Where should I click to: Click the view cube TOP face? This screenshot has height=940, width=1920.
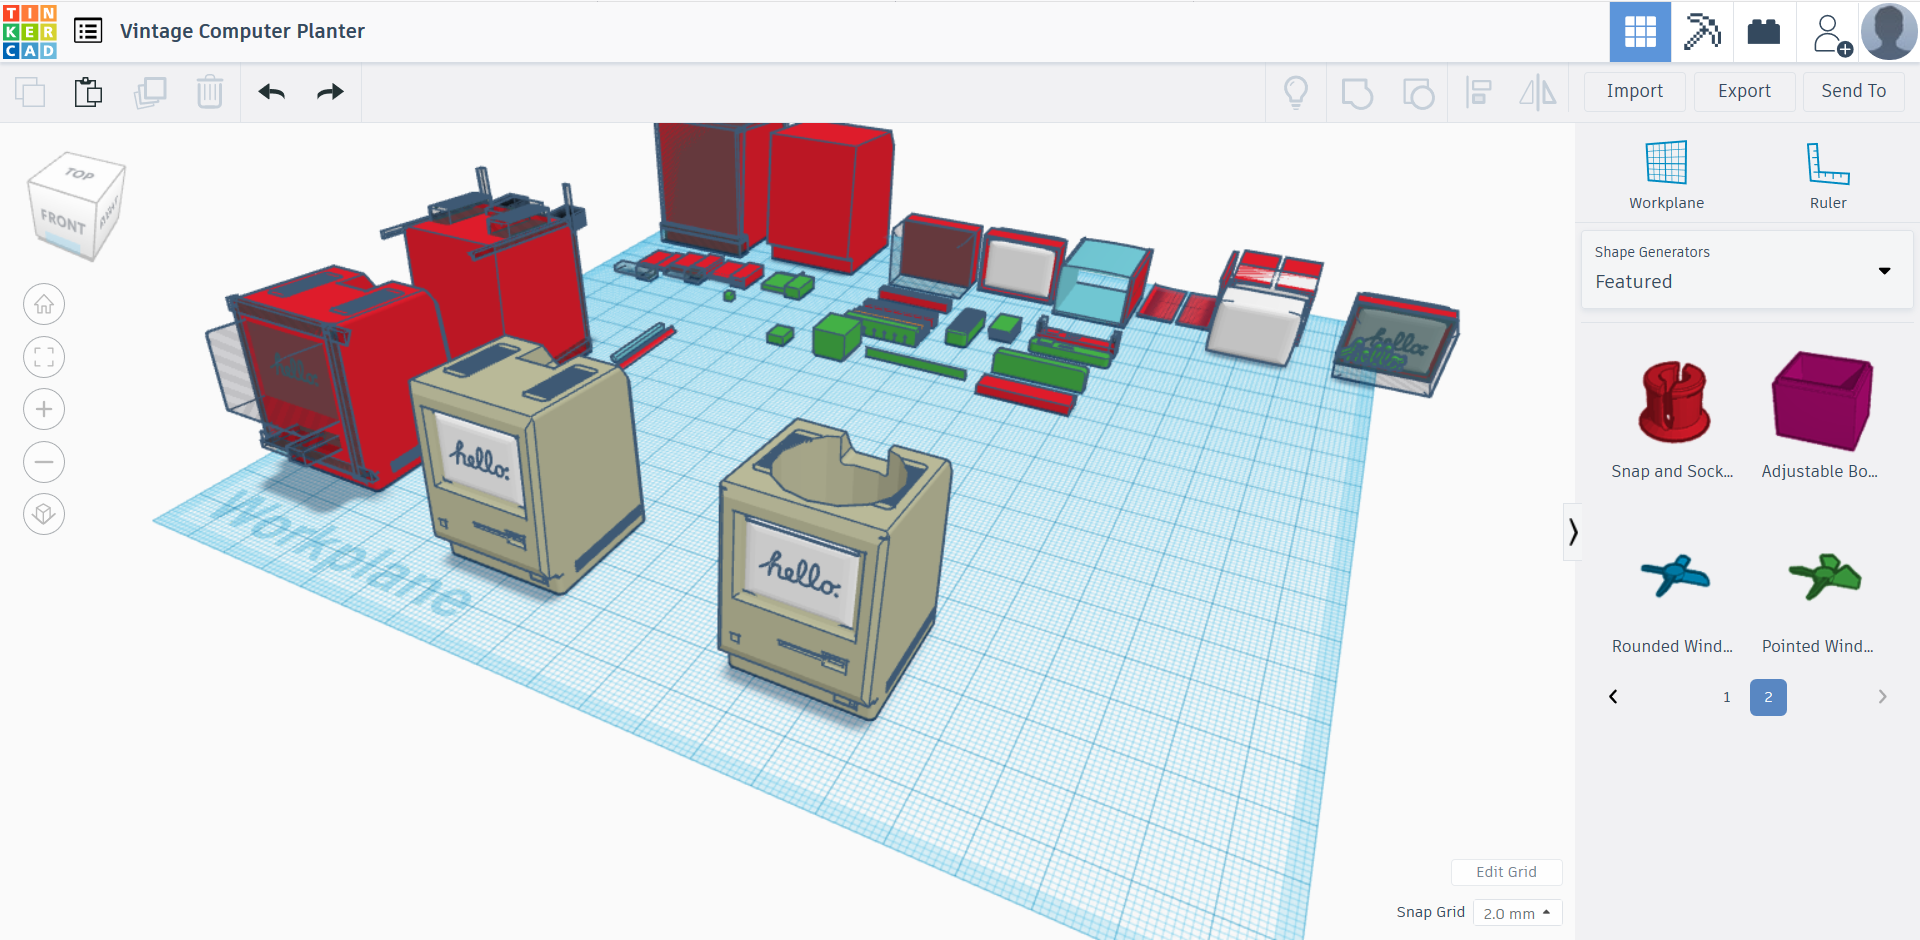[x=80, y=174]
